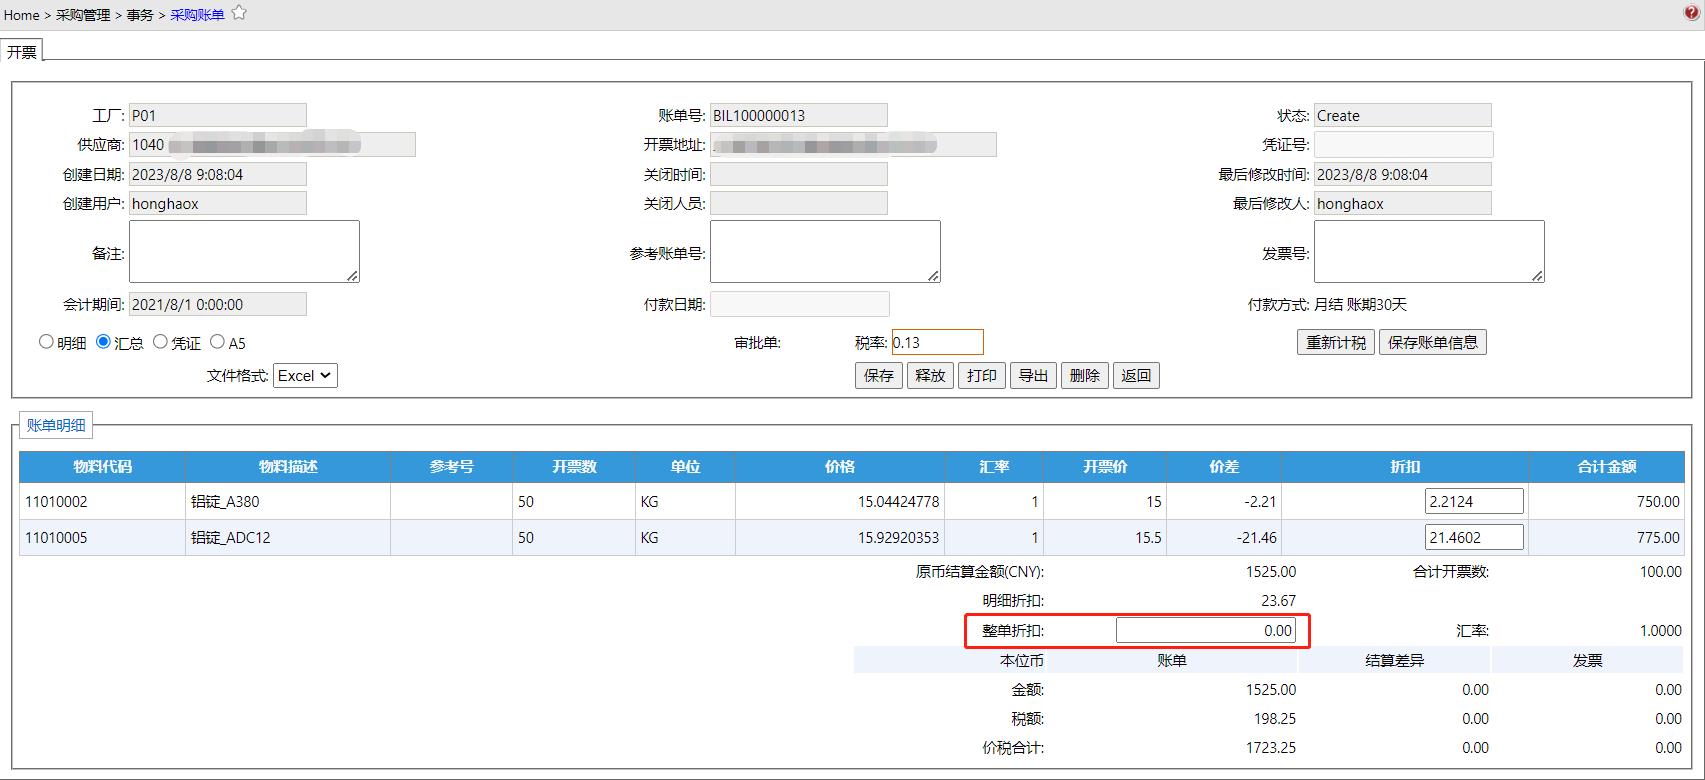Click material code 11010002
The image size is (1705, 780).
pos(56,502)
